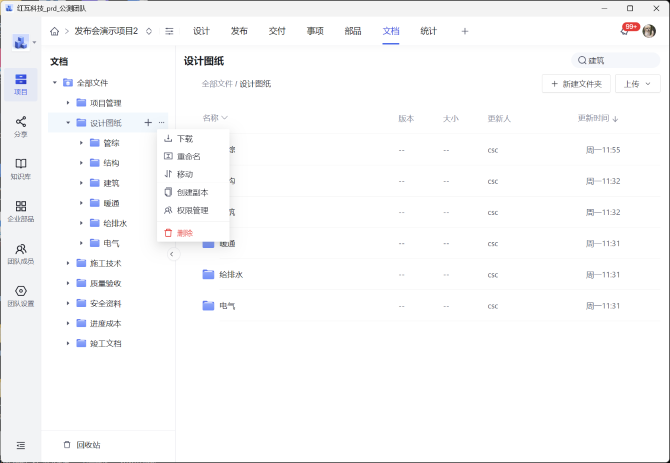This screenshot has height=463, width=670.
Task: Switch to the 统计 tab
Action: click(428, 31)
